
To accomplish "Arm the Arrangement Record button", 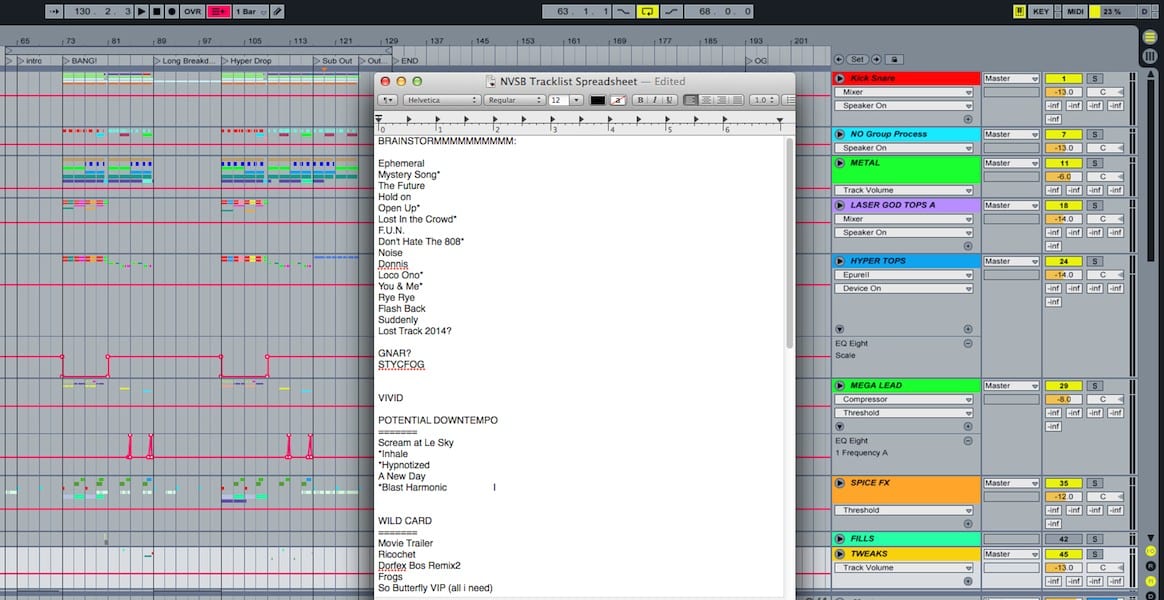I will (173, 11).
